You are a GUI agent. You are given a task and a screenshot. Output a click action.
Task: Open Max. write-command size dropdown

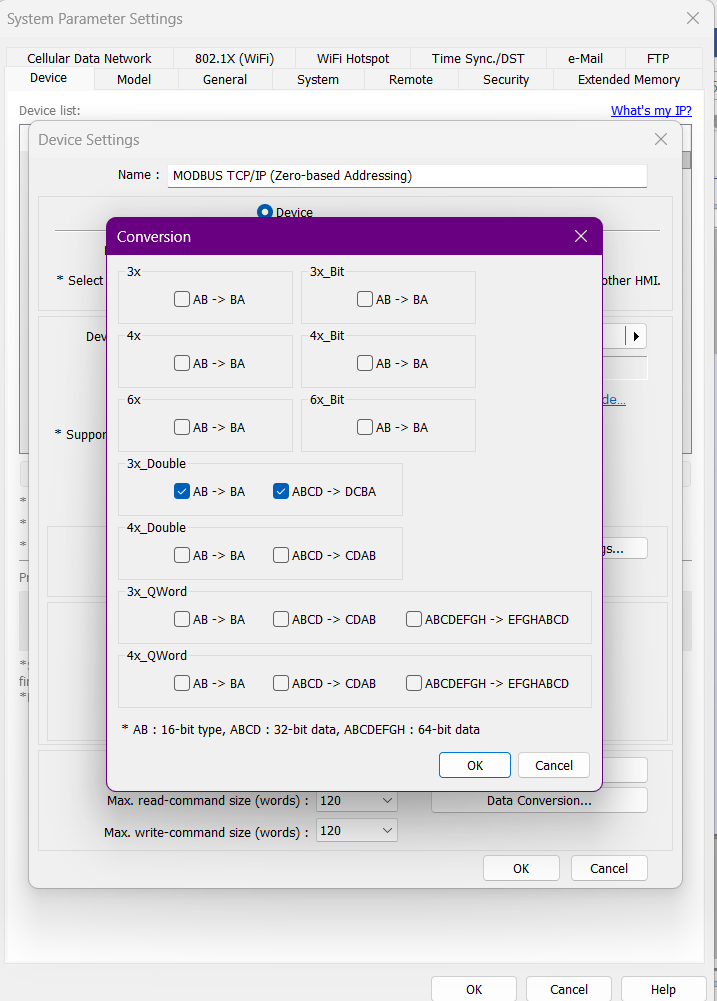(357, 831)
